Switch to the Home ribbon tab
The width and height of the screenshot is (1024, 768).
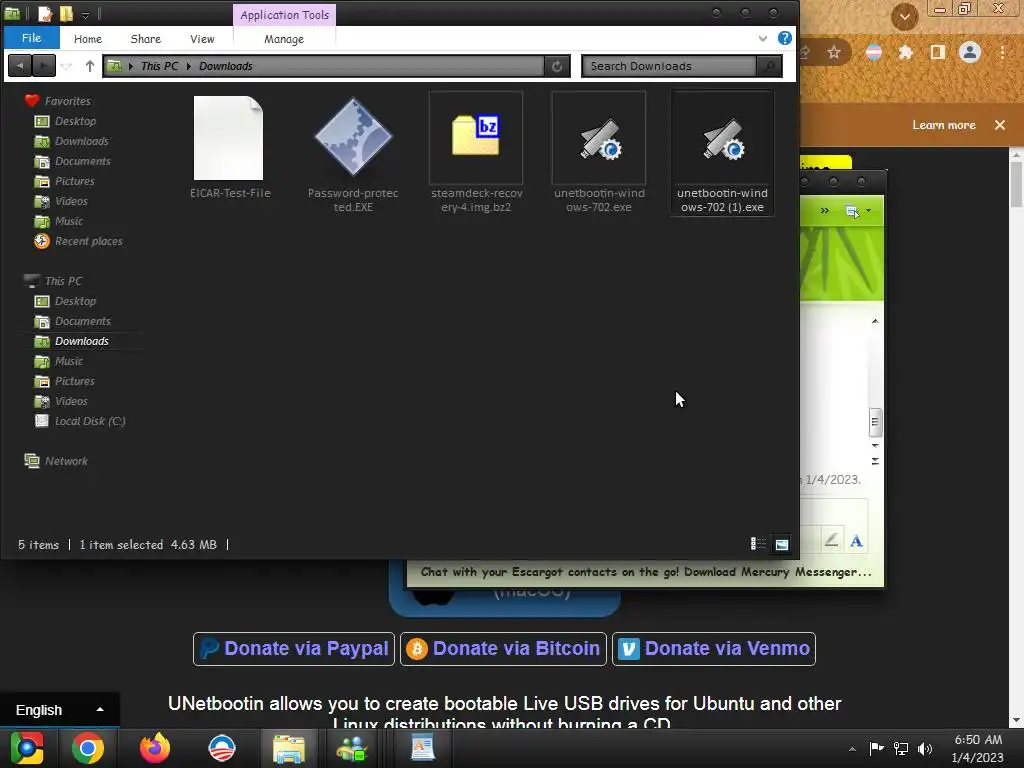click(88, 39)
